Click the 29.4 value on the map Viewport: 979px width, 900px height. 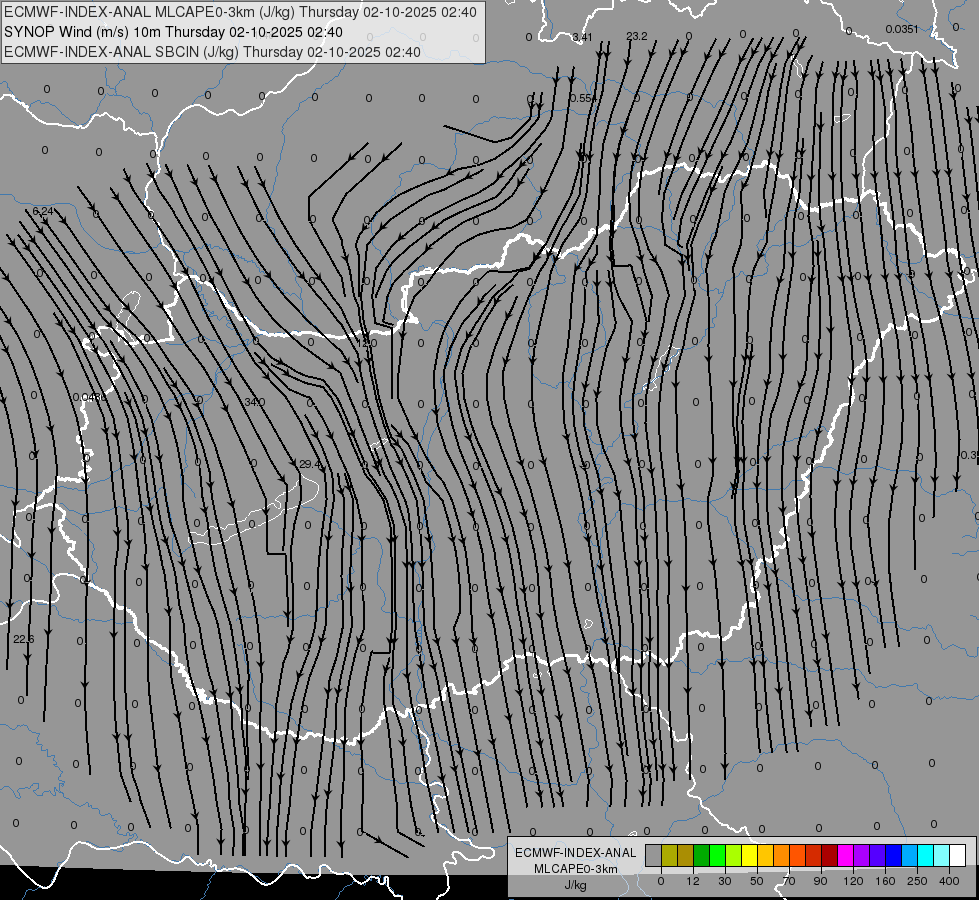[x=310, y=464]
